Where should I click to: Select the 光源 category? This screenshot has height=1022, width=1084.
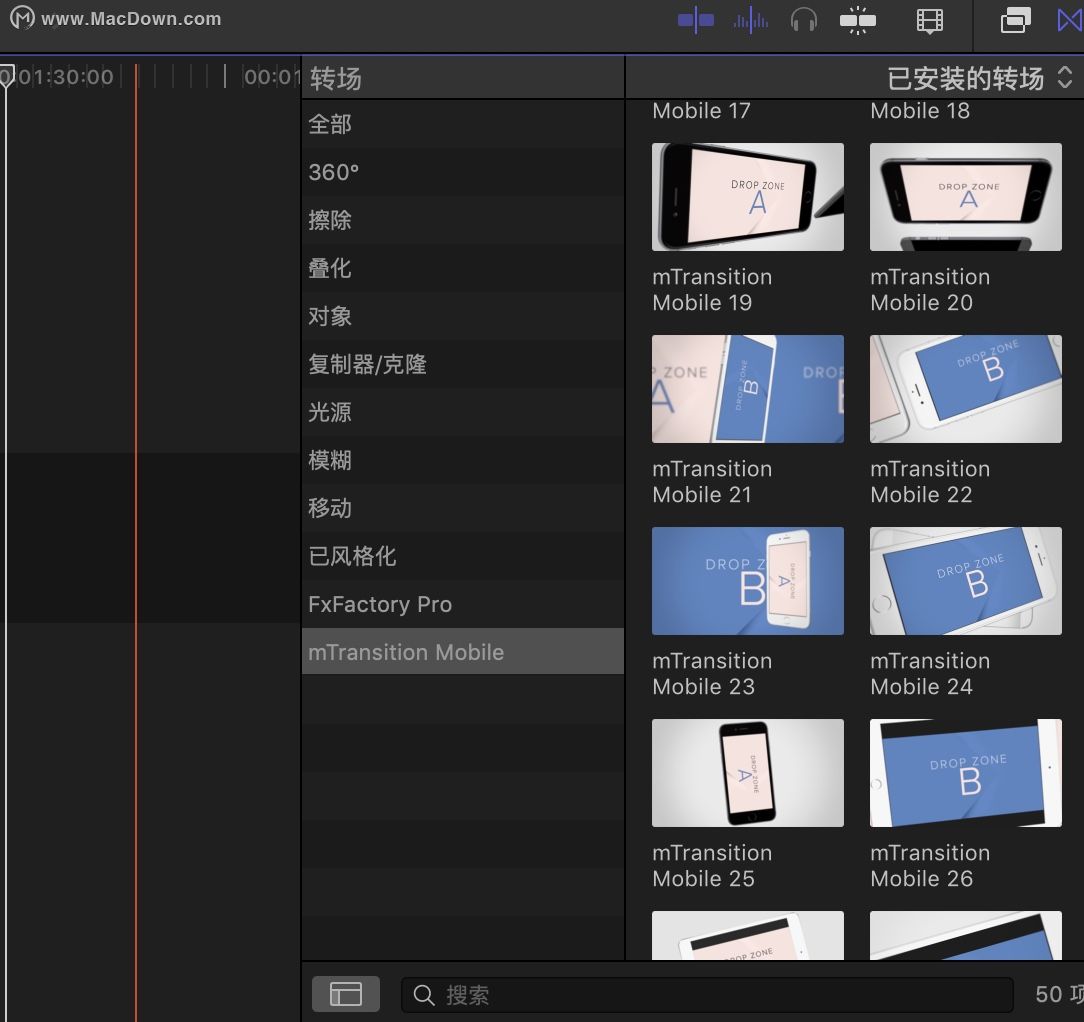pyautogui.click(x=462, y=412)
